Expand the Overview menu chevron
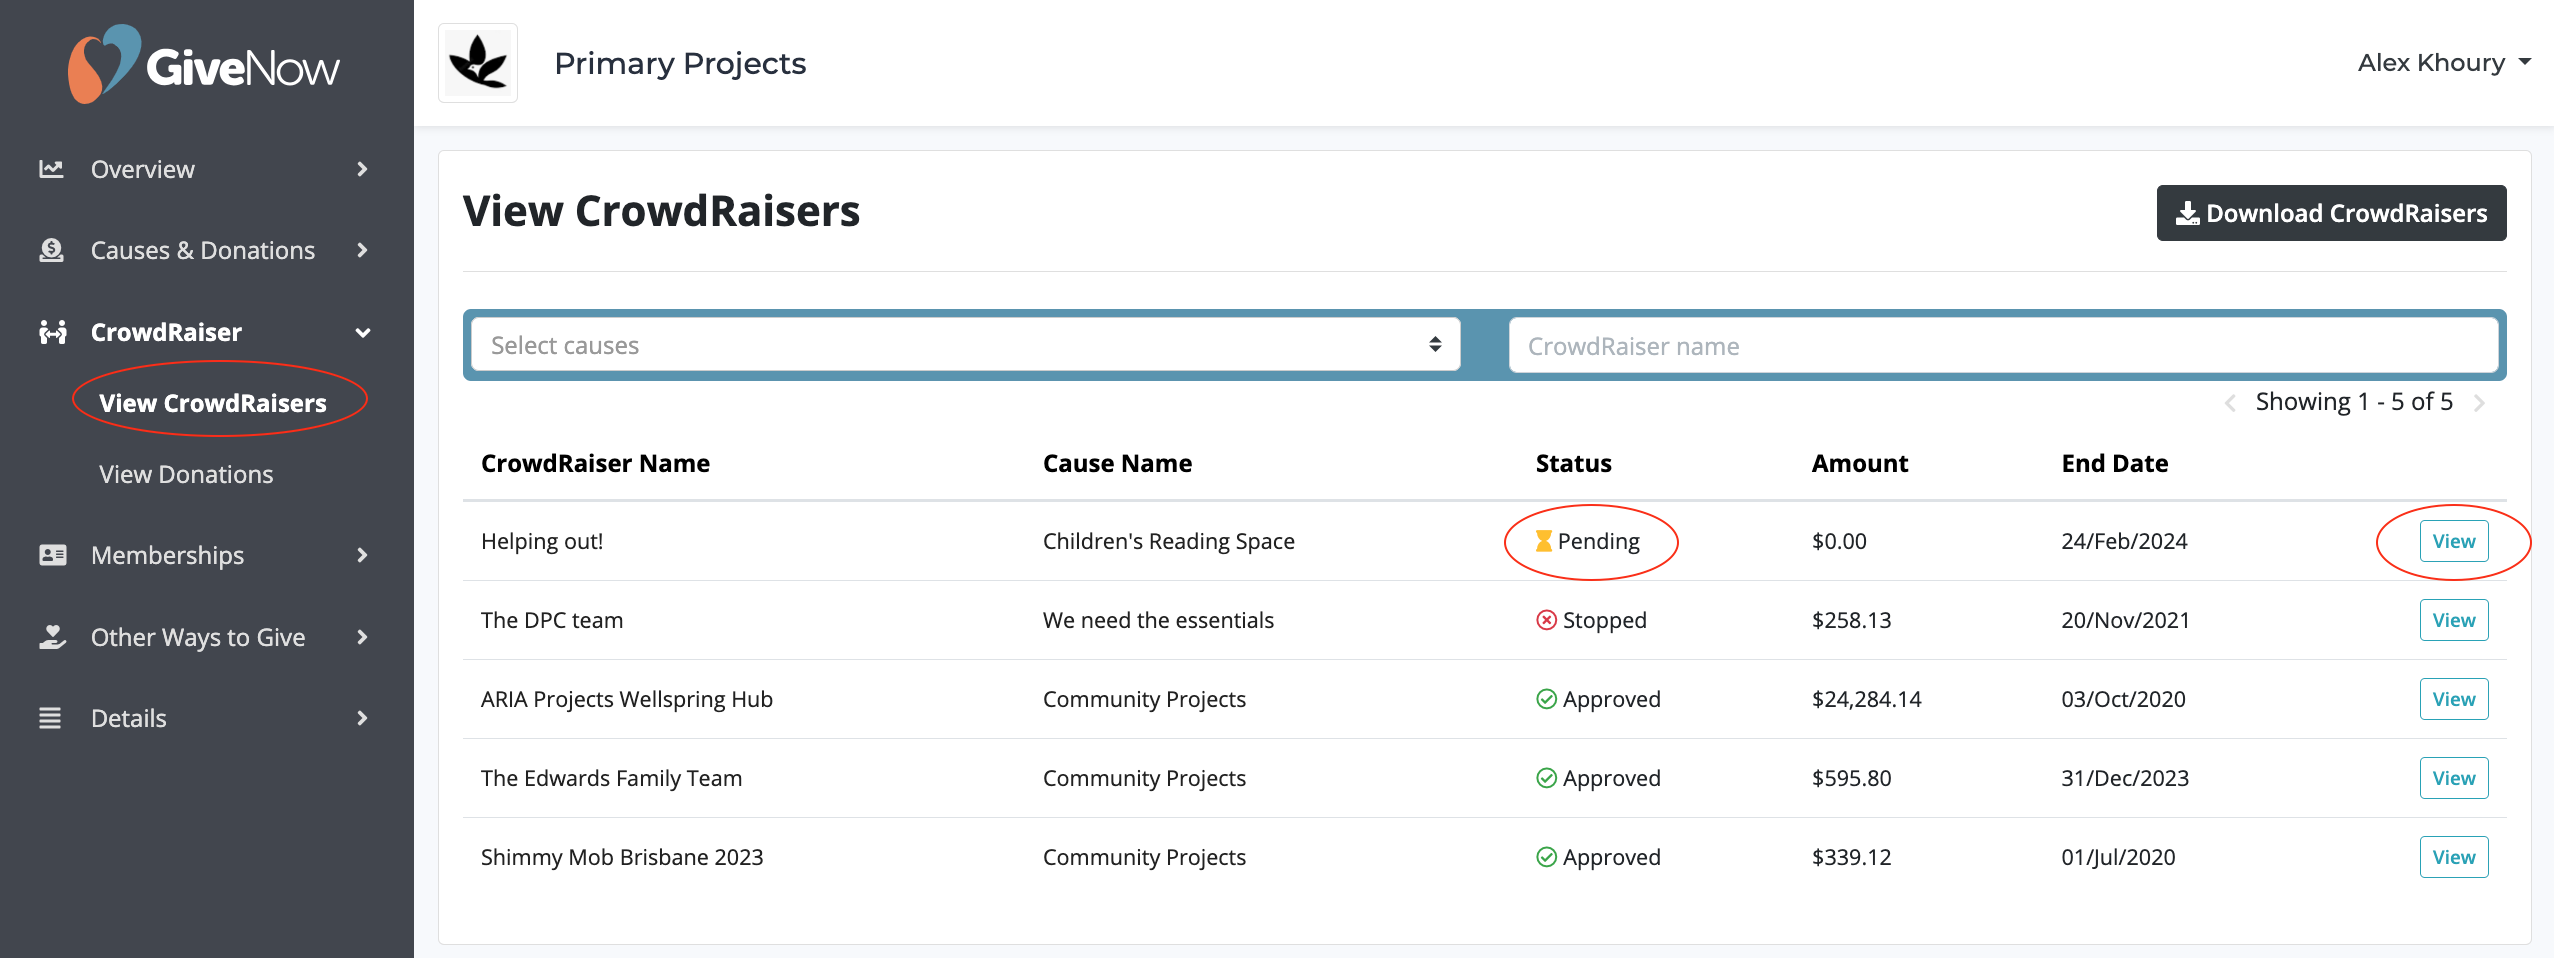Screen dimensions: 2554x958 click(x=362, y=169)
